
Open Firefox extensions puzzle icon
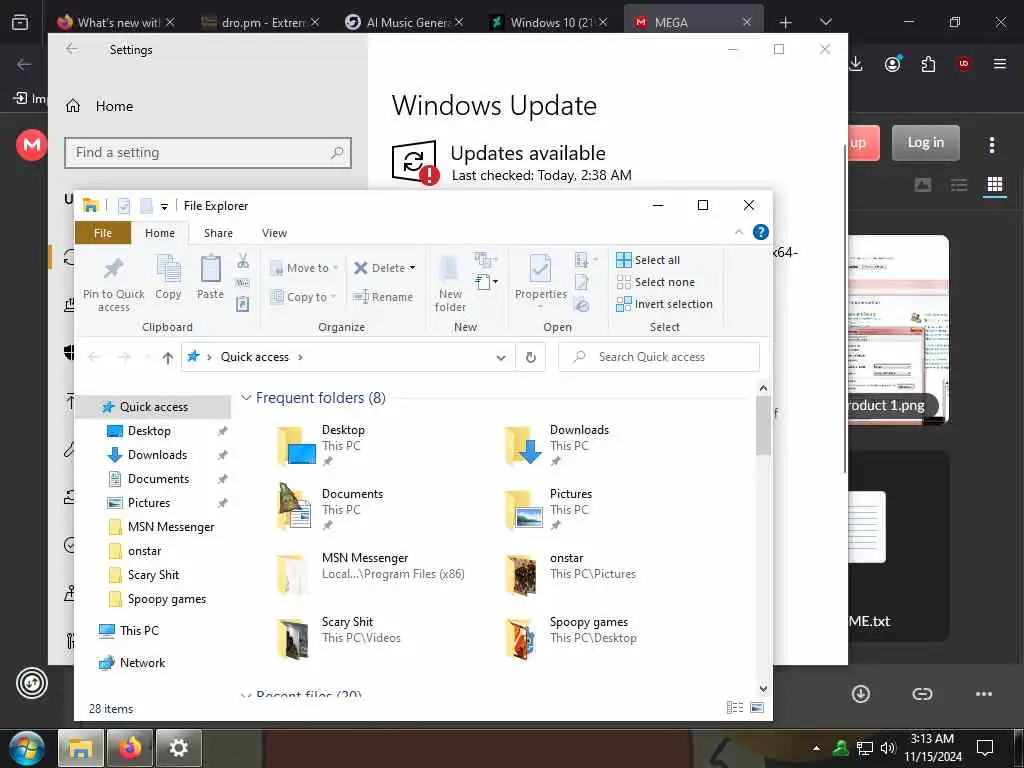pos(928,64)
